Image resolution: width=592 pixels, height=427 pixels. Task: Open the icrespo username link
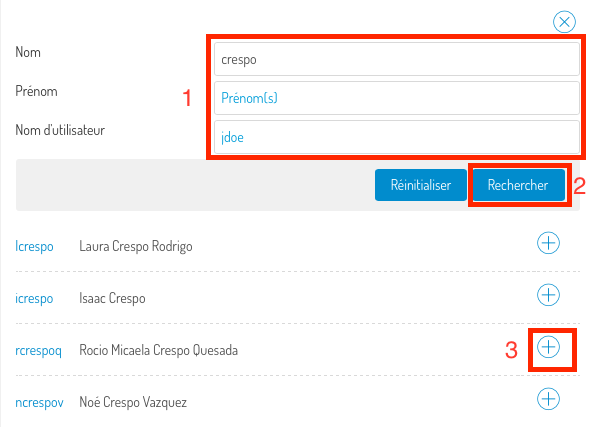(34, 298)
